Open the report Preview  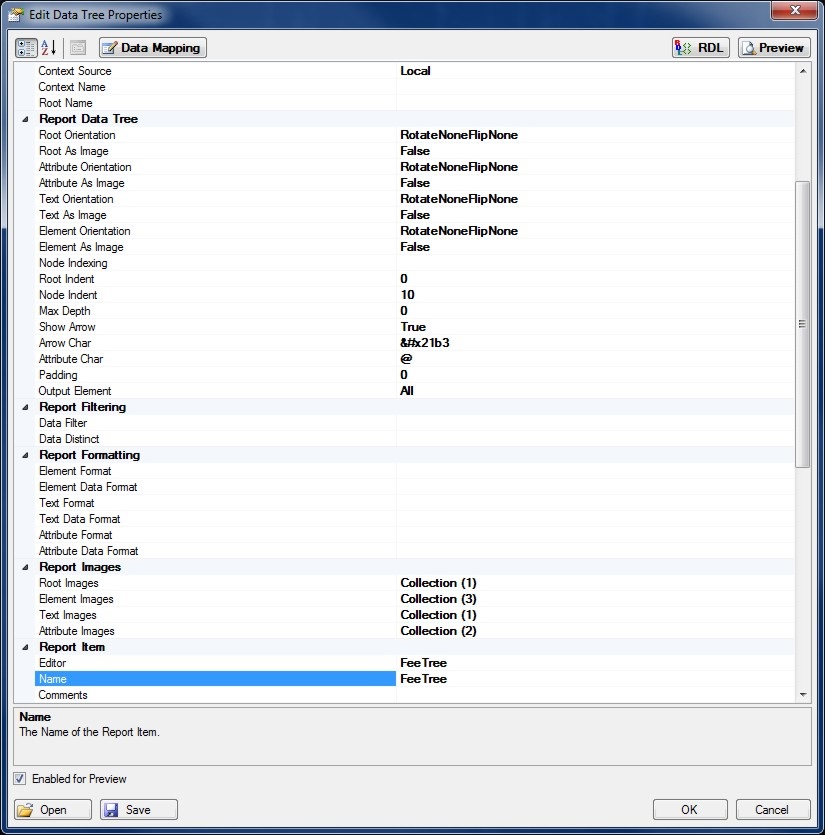point(774,48)
